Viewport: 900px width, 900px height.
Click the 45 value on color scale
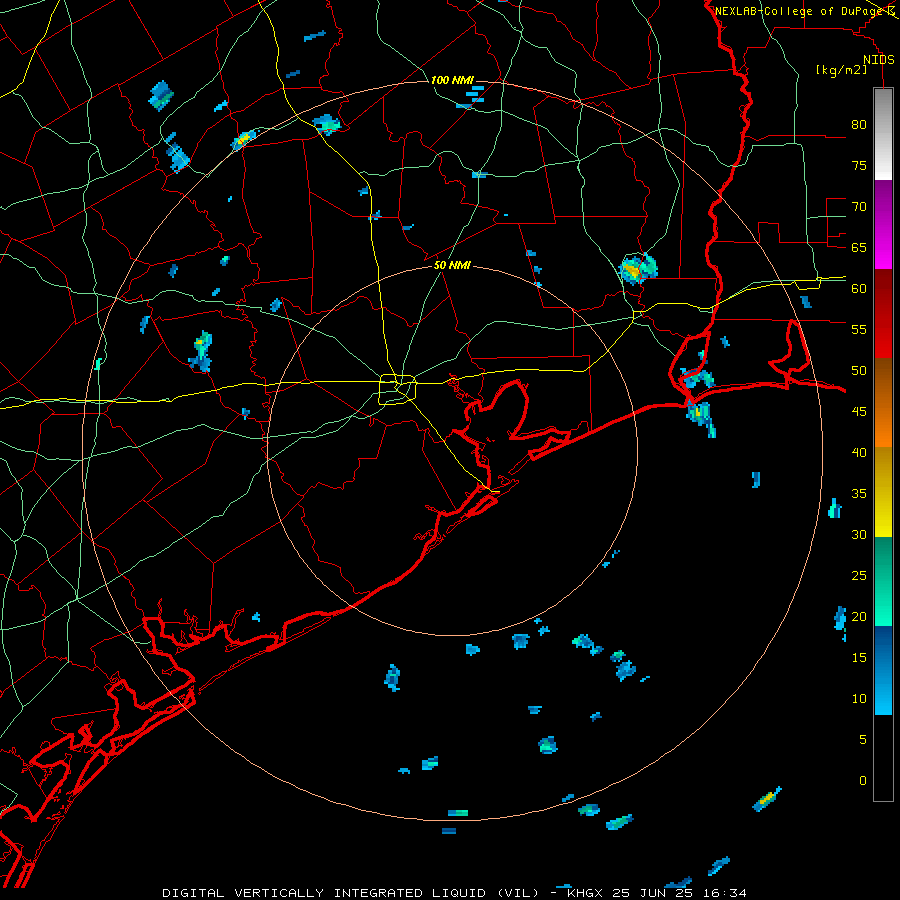coord(859,412)
